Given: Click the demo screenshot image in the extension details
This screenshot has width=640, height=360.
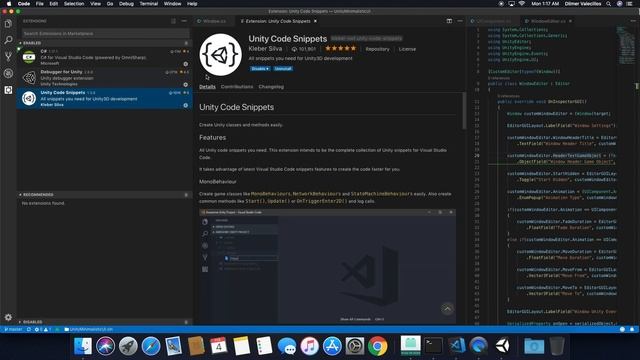Looking at the screenshot, I should (x=327, y=267).
